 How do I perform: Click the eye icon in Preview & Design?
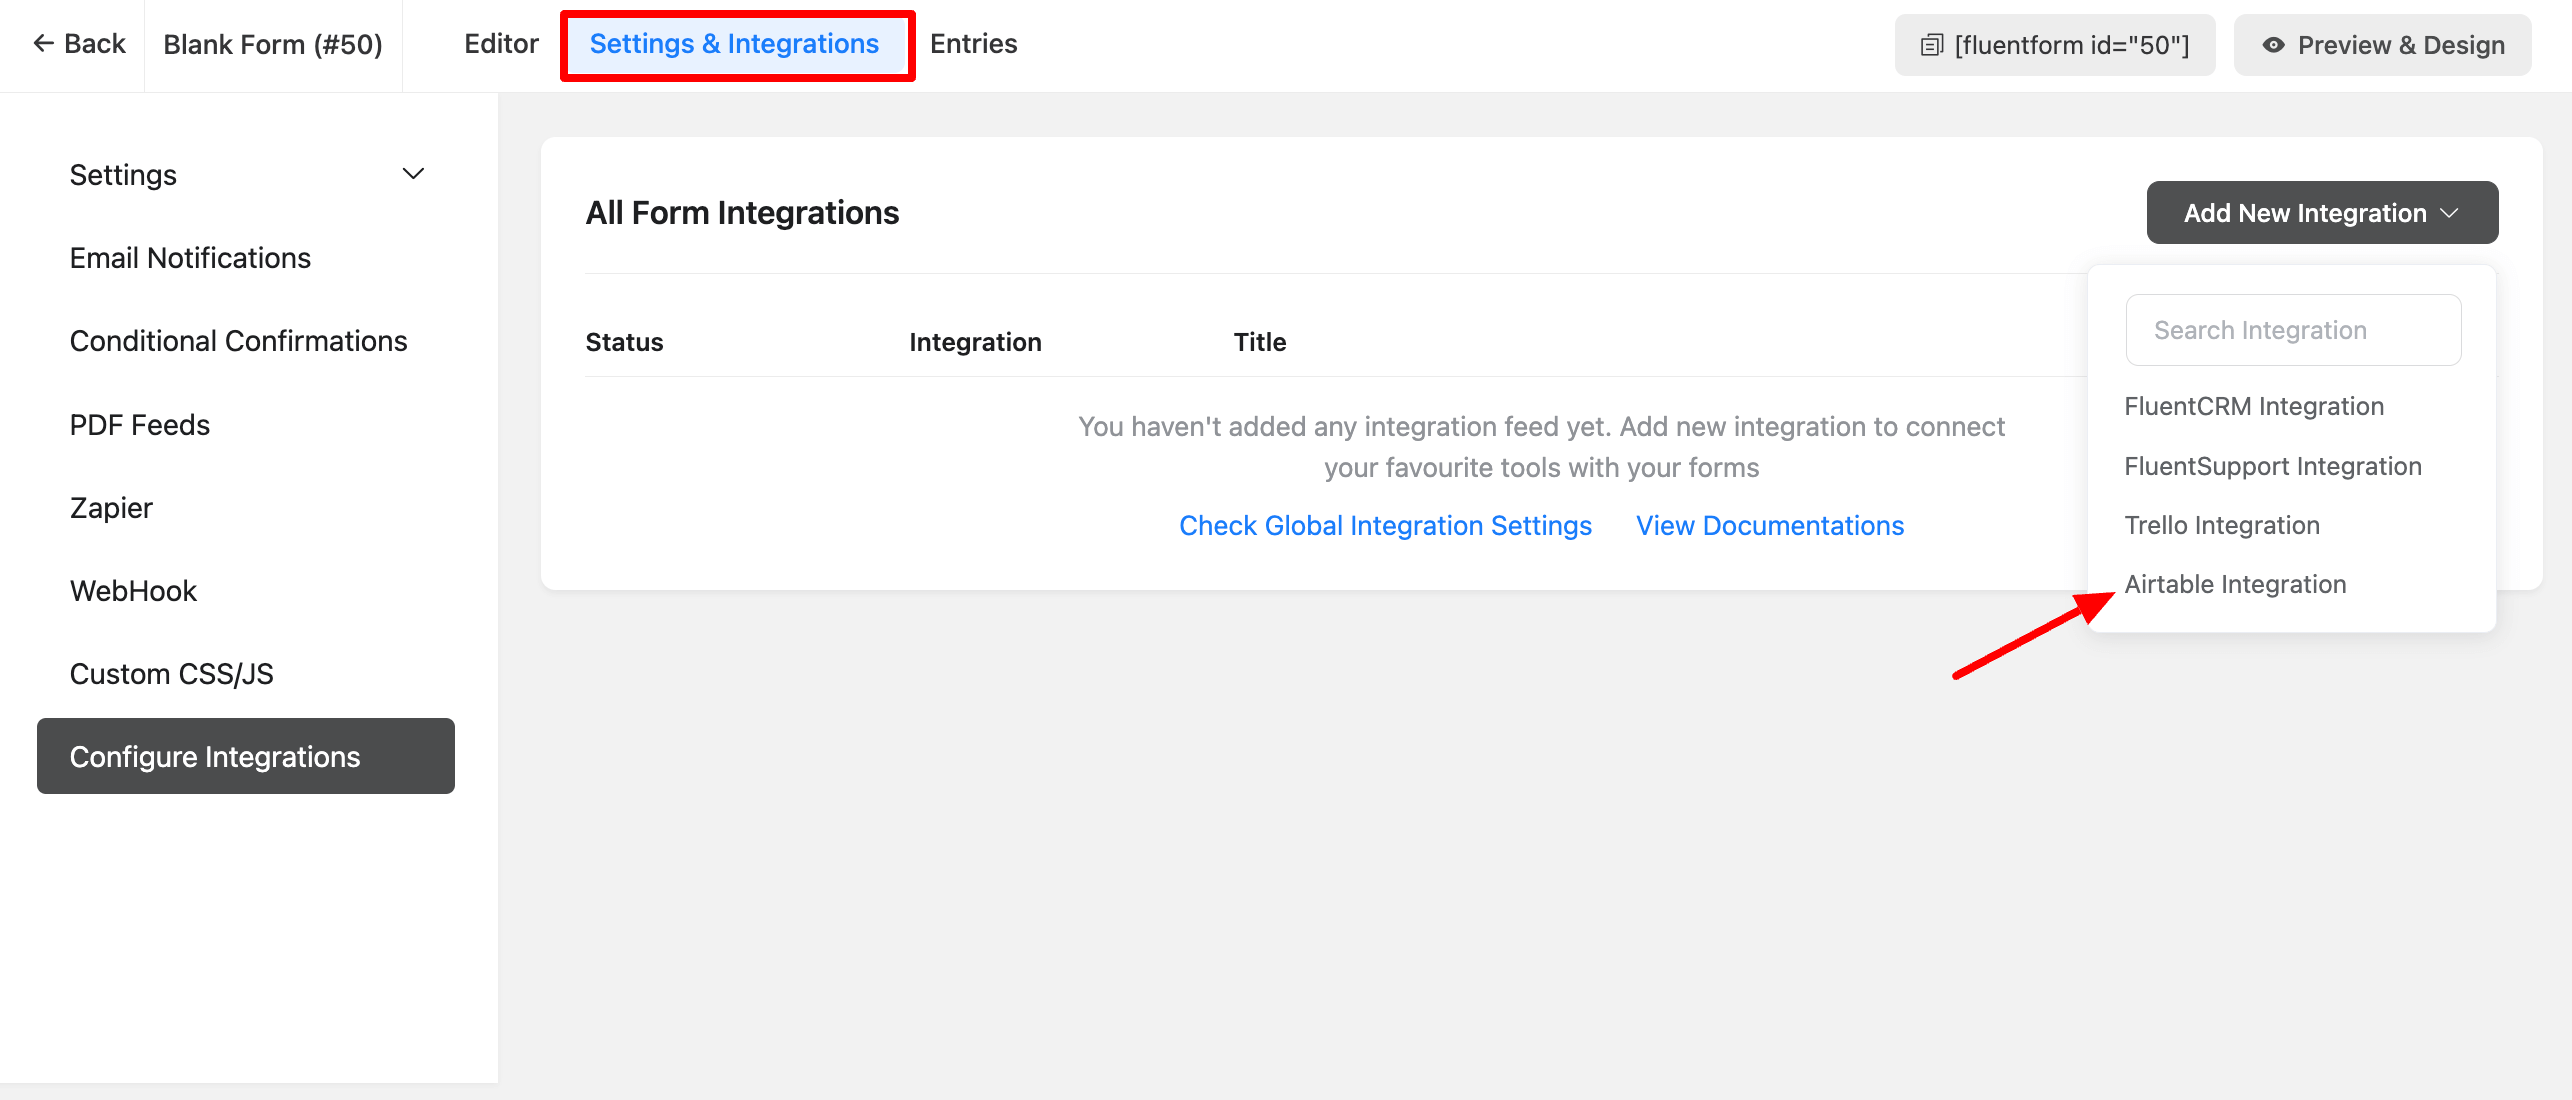(x=2273, y=45)
